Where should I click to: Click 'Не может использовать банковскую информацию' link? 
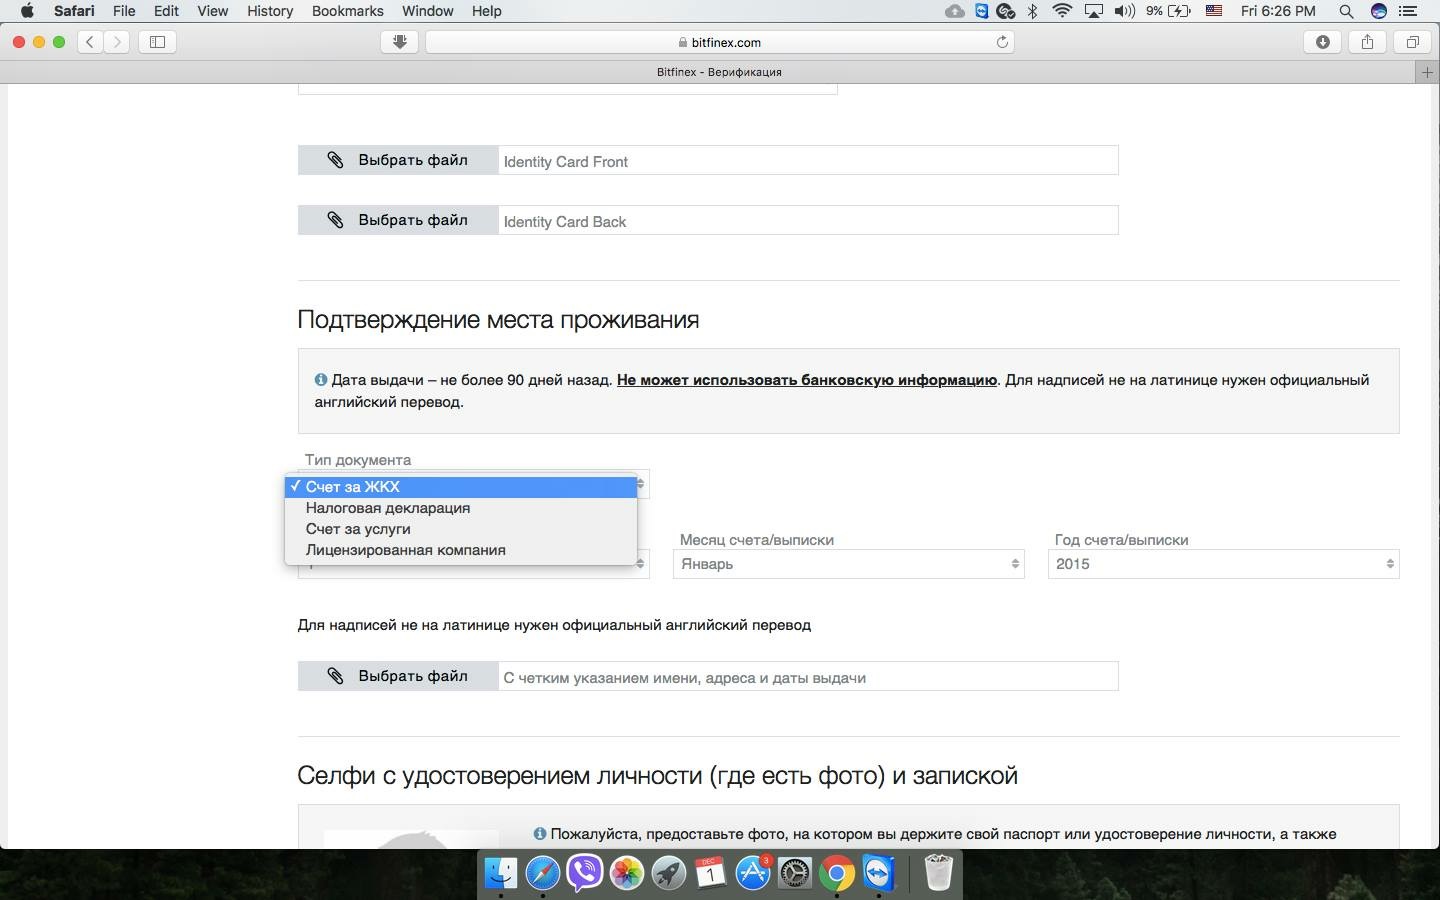pos(807,380)
